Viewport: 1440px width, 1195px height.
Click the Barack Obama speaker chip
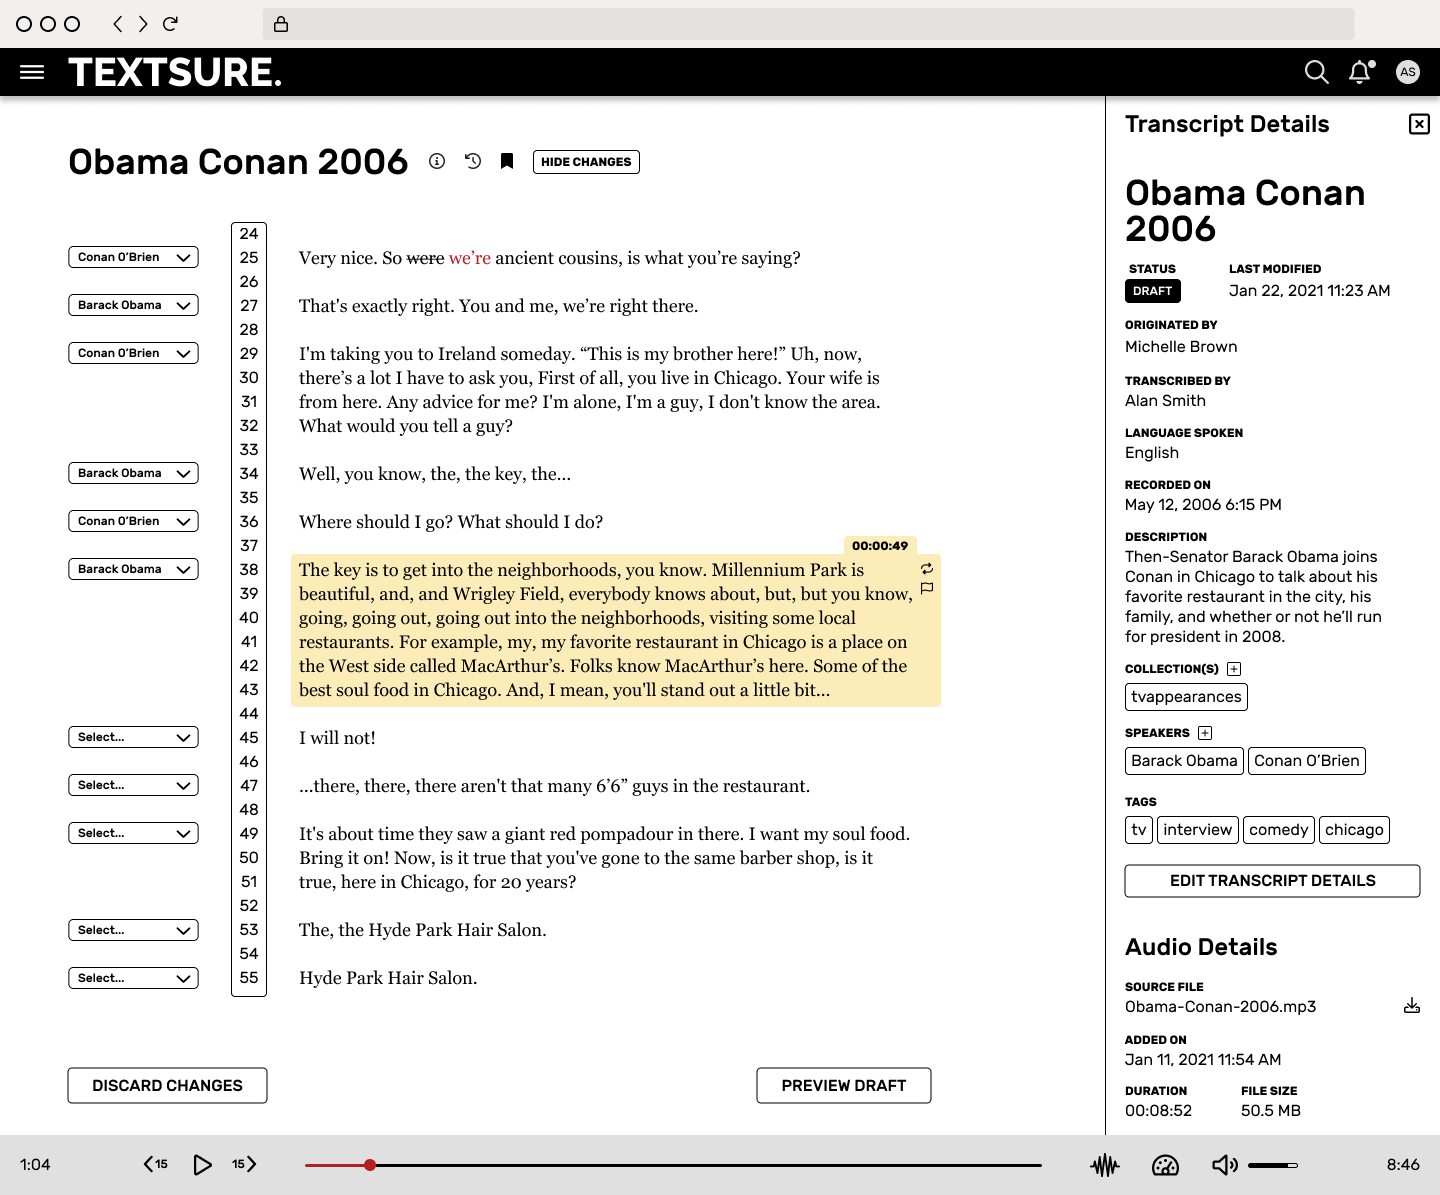point(1184,761)
